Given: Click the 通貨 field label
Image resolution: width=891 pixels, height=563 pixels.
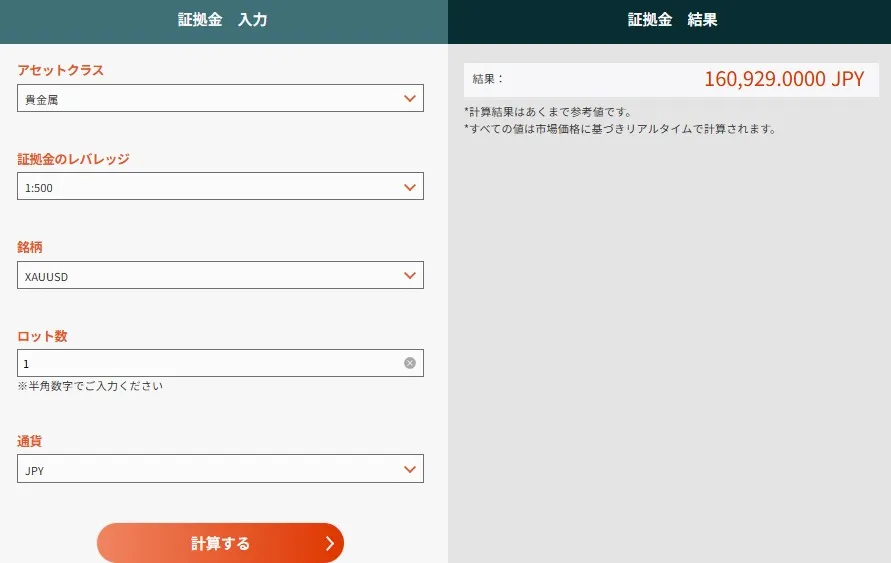Looking at the screenshot, I should point(30,441).
